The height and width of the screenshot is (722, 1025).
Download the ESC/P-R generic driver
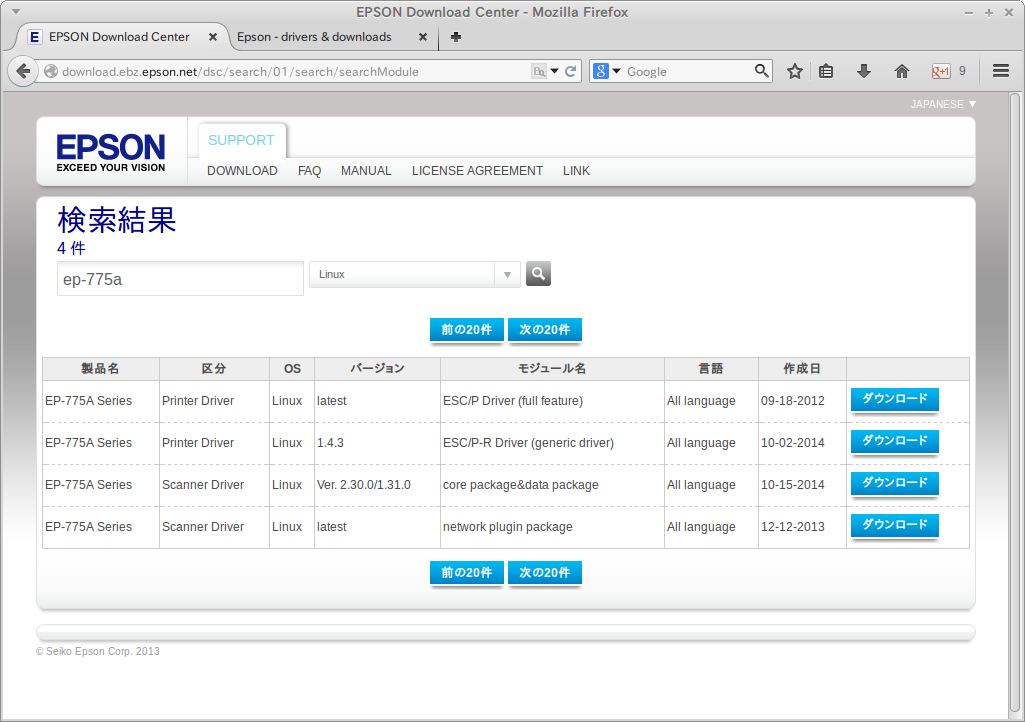(x=894, y=441)
